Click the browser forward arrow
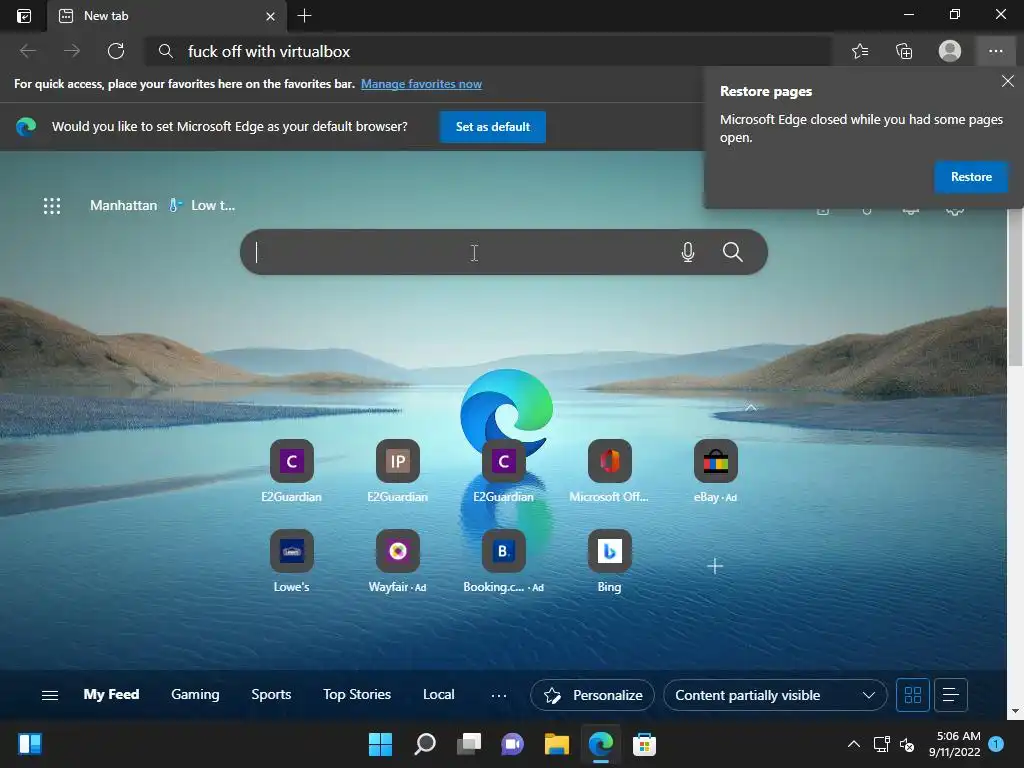 (x=72, y=51)
